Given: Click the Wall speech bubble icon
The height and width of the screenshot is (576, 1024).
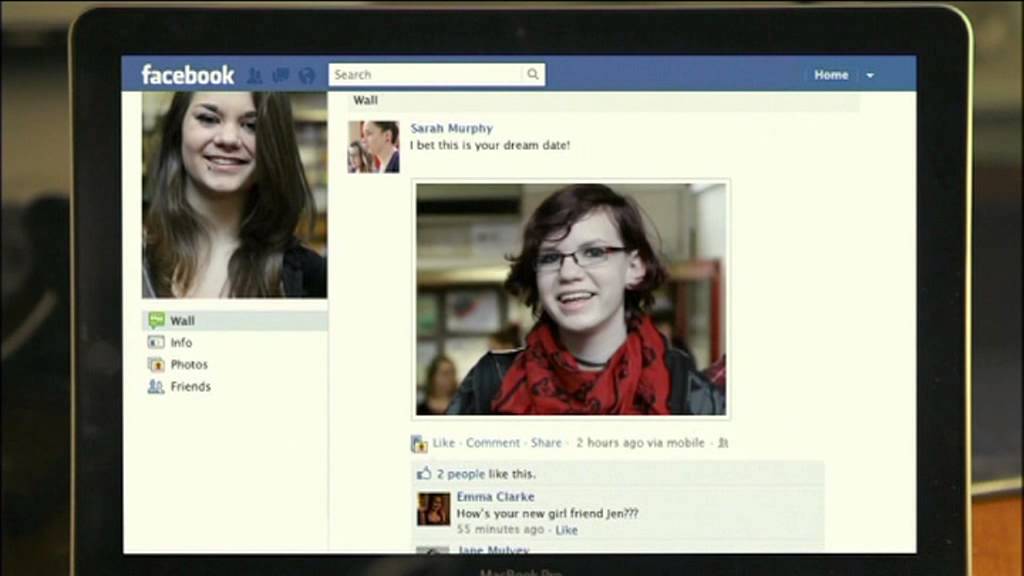Looking at the screenshot, I should tap(156, 320).
